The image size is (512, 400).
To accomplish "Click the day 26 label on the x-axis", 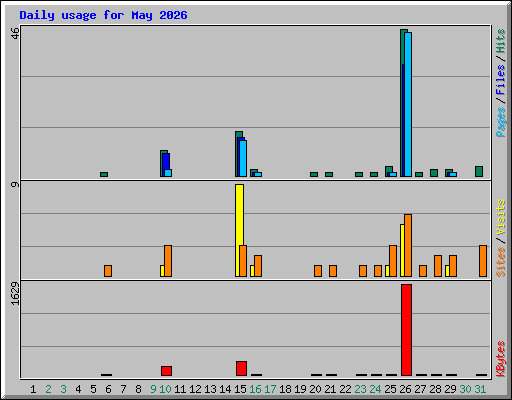I will click(x=405, y=389).
